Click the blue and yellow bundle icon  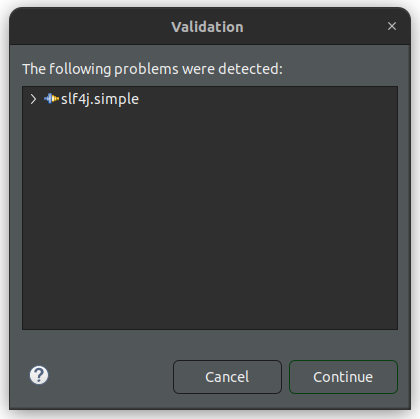(x=51, y=99)
